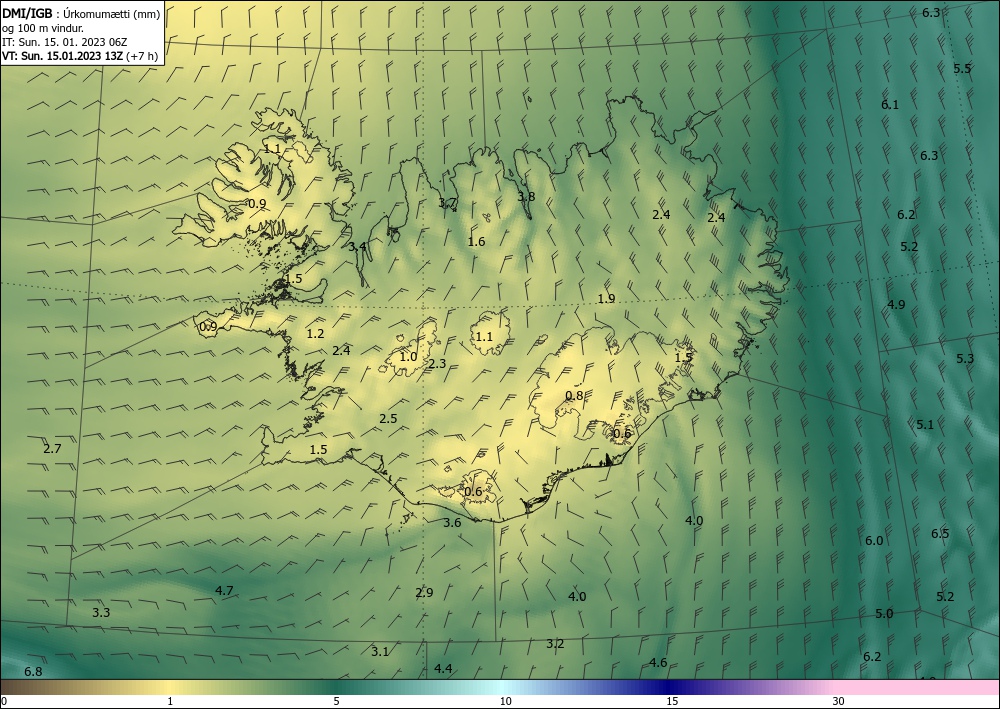The height and width of the screenshot is (709, 1000).
Task: Select the coastal value '3.6'
Action: pos(452,523)
